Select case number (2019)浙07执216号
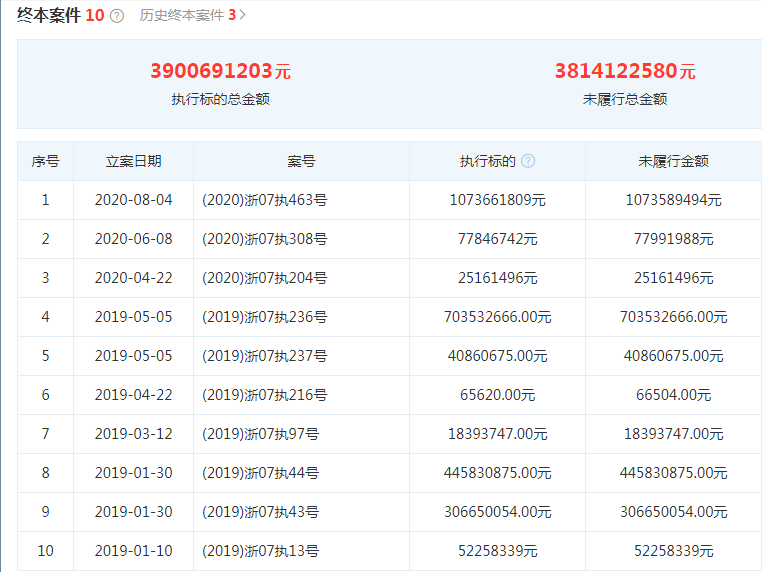The height and width of the screenshot is (572, 762). coord(265,395)
